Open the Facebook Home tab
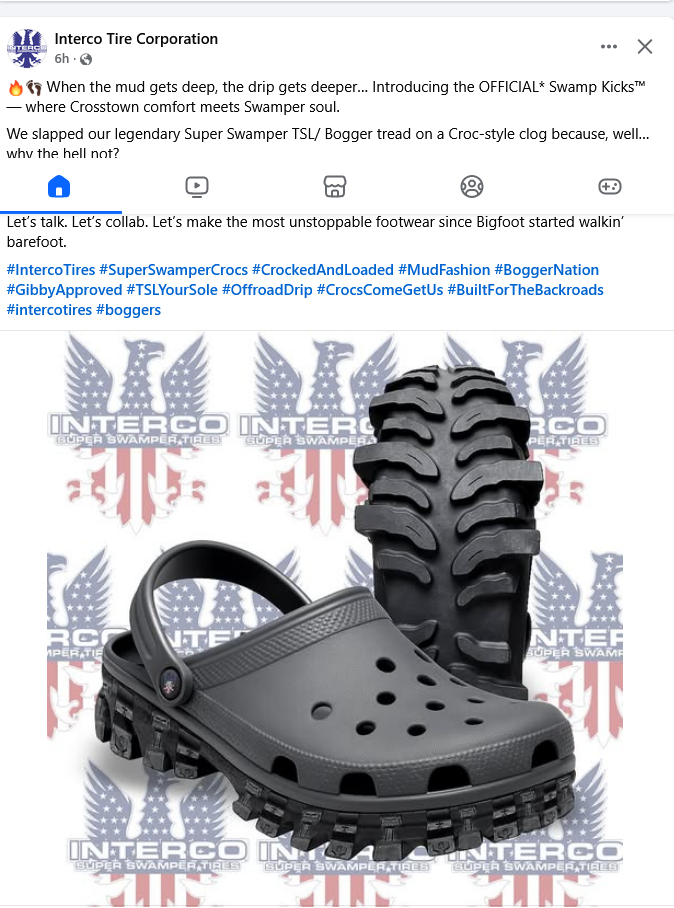The height and width of the screenshot is (908, 674). point(59,187)
